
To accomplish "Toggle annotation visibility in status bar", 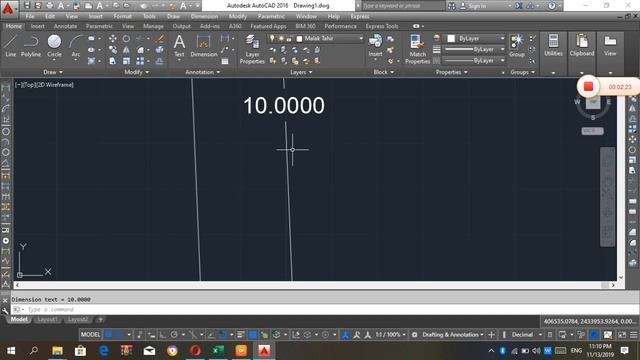I will tap(345, 335).
